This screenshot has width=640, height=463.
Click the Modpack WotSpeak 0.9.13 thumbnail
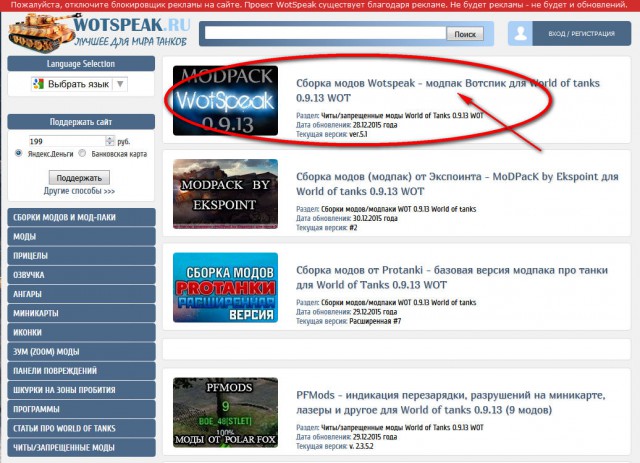click(x=225, y=100)
